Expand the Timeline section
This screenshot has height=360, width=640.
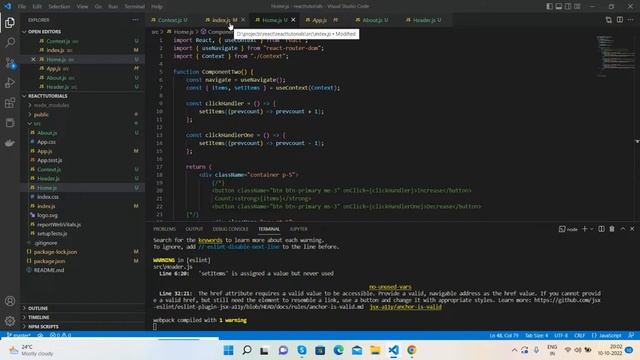point(38,317)
